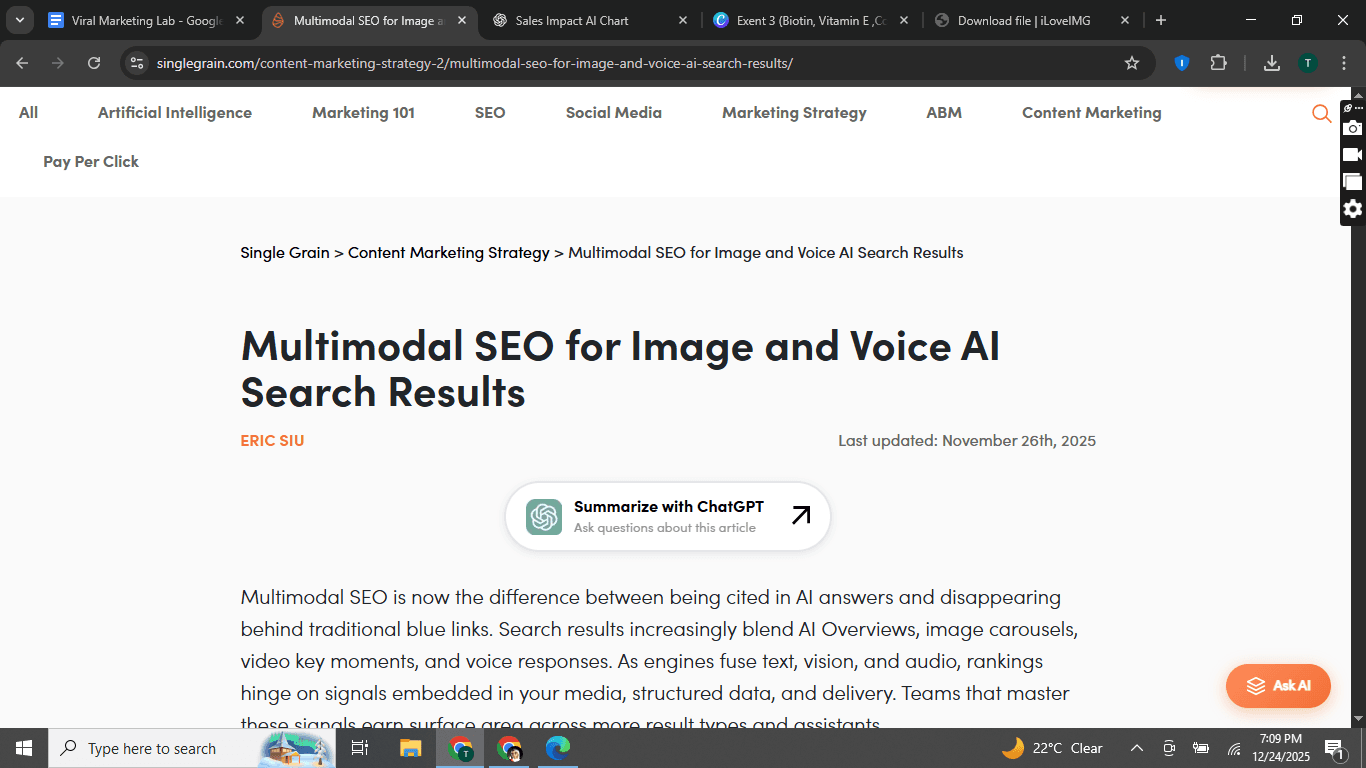Open a new tab with plus button
1366x768 pixels.
[x=1160, y=20]
